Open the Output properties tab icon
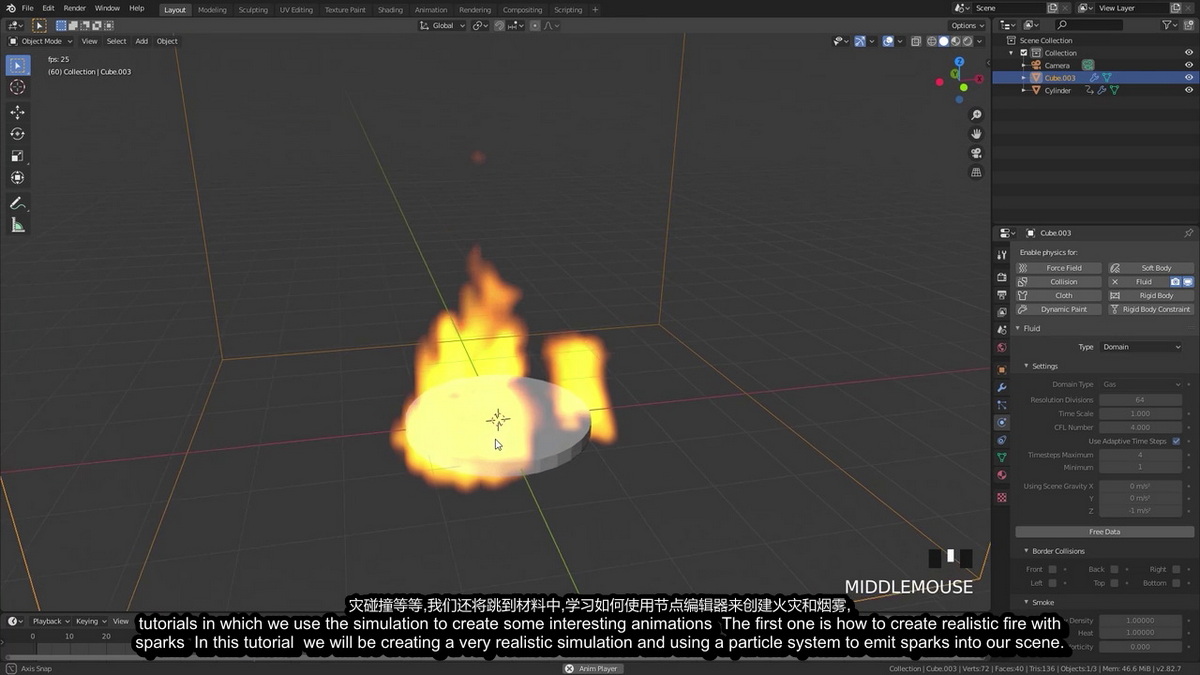This screenshot has height=675, width=1200. [x=1001, y=295]
